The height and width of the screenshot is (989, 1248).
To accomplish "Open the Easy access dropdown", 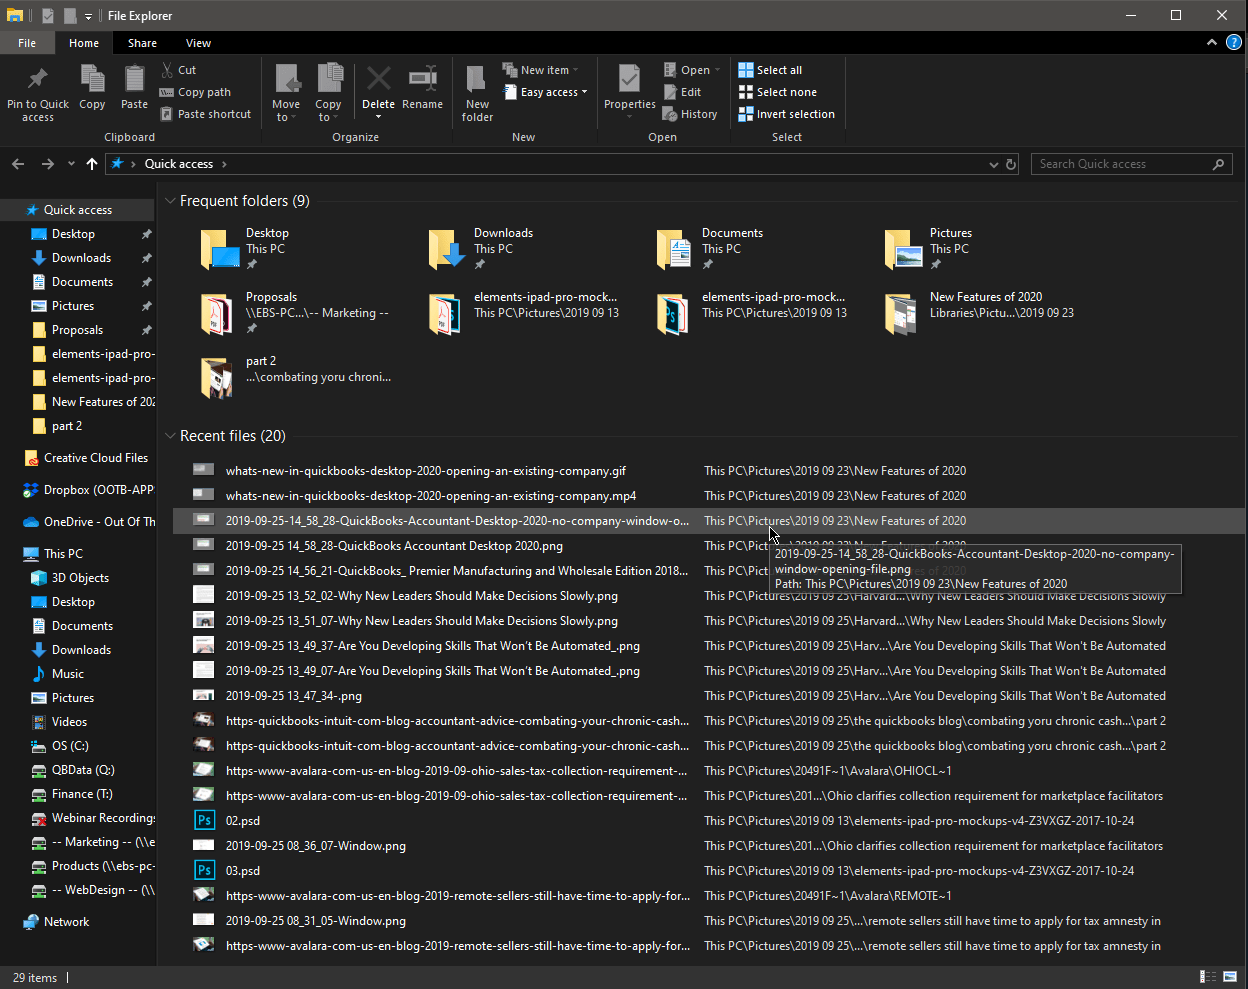I will click(x=545, y=92).
